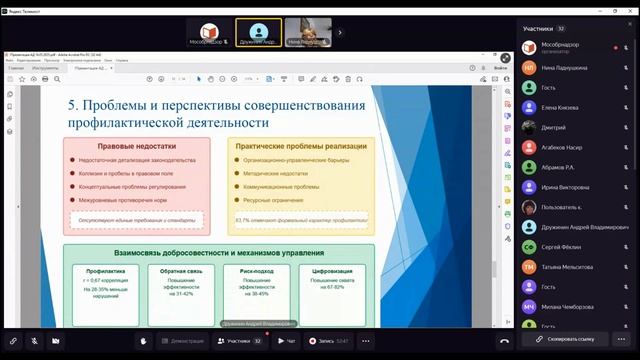Click Сергей Фёклин participant row
The image size is (640, 360).
pyautogui.click(x=576, y=247)
